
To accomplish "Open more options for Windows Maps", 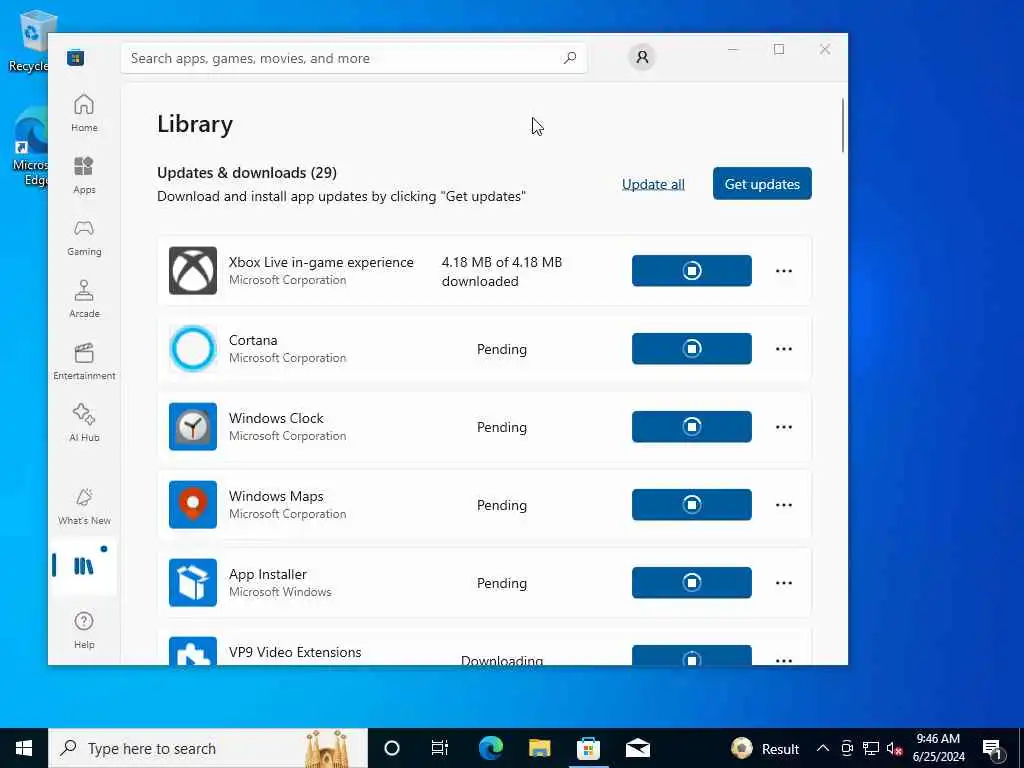I will pyautogui.click(x=784, y=505).
